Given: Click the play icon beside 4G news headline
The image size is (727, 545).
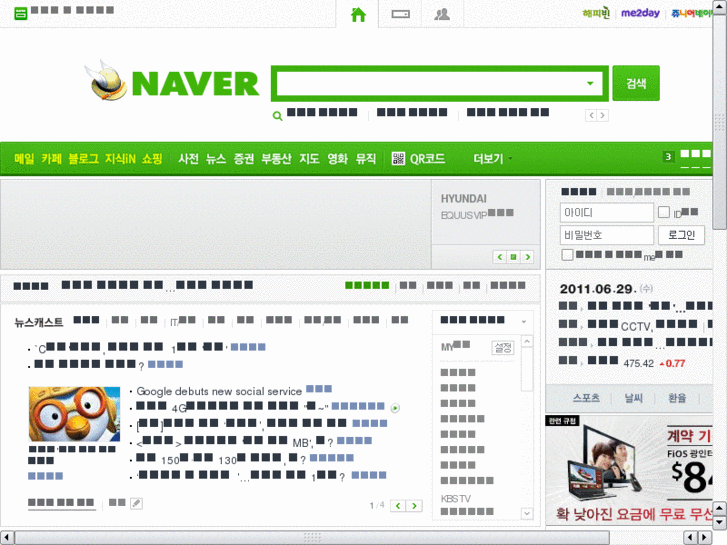Looking at the screenshot, I should (395, 408).
